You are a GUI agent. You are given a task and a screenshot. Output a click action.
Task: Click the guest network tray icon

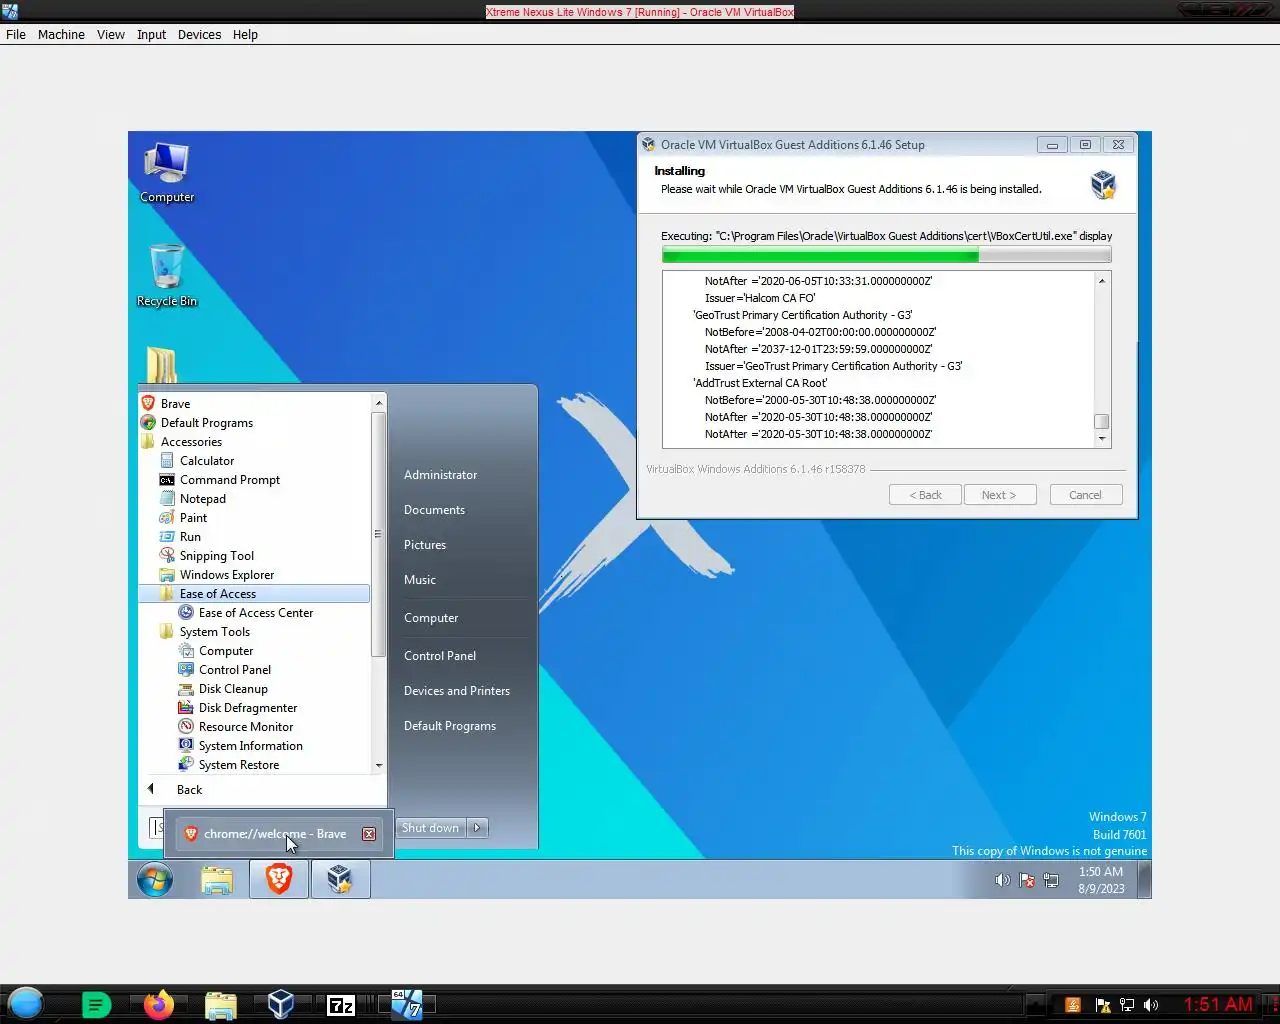1051,880
